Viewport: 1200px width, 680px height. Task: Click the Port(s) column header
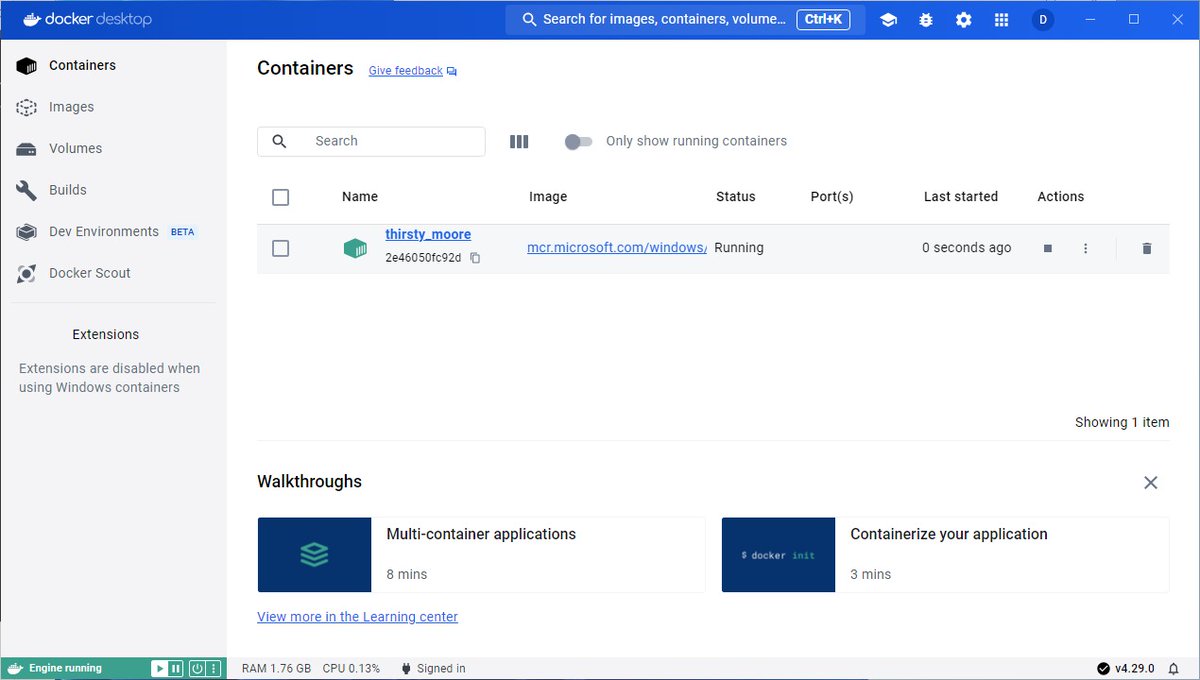pos(832,197)
